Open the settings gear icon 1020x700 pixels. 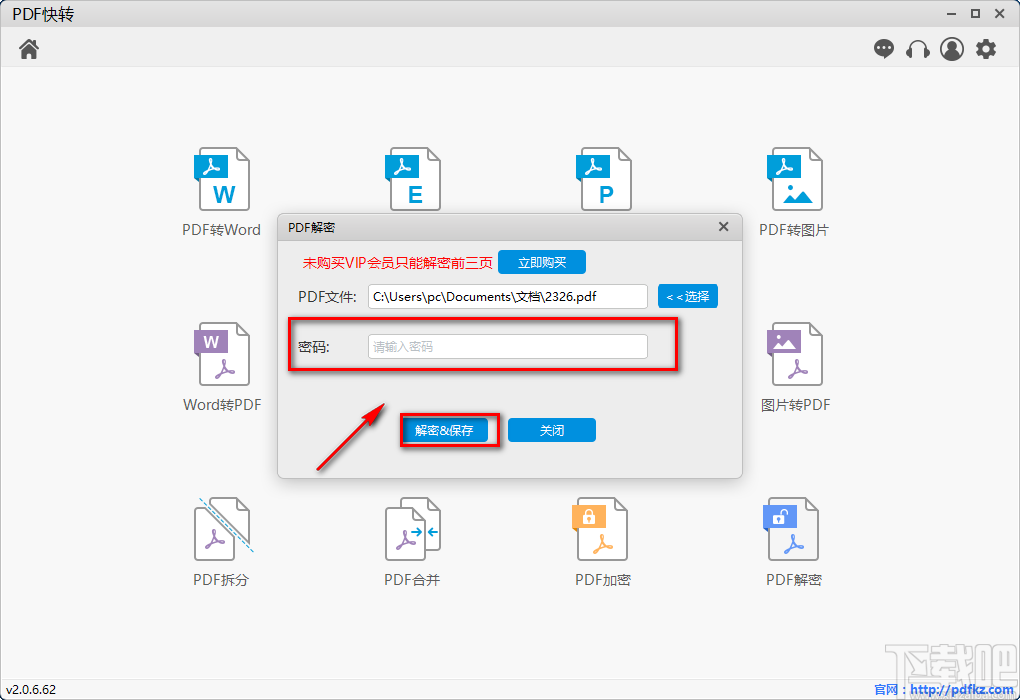click(985, 48)
